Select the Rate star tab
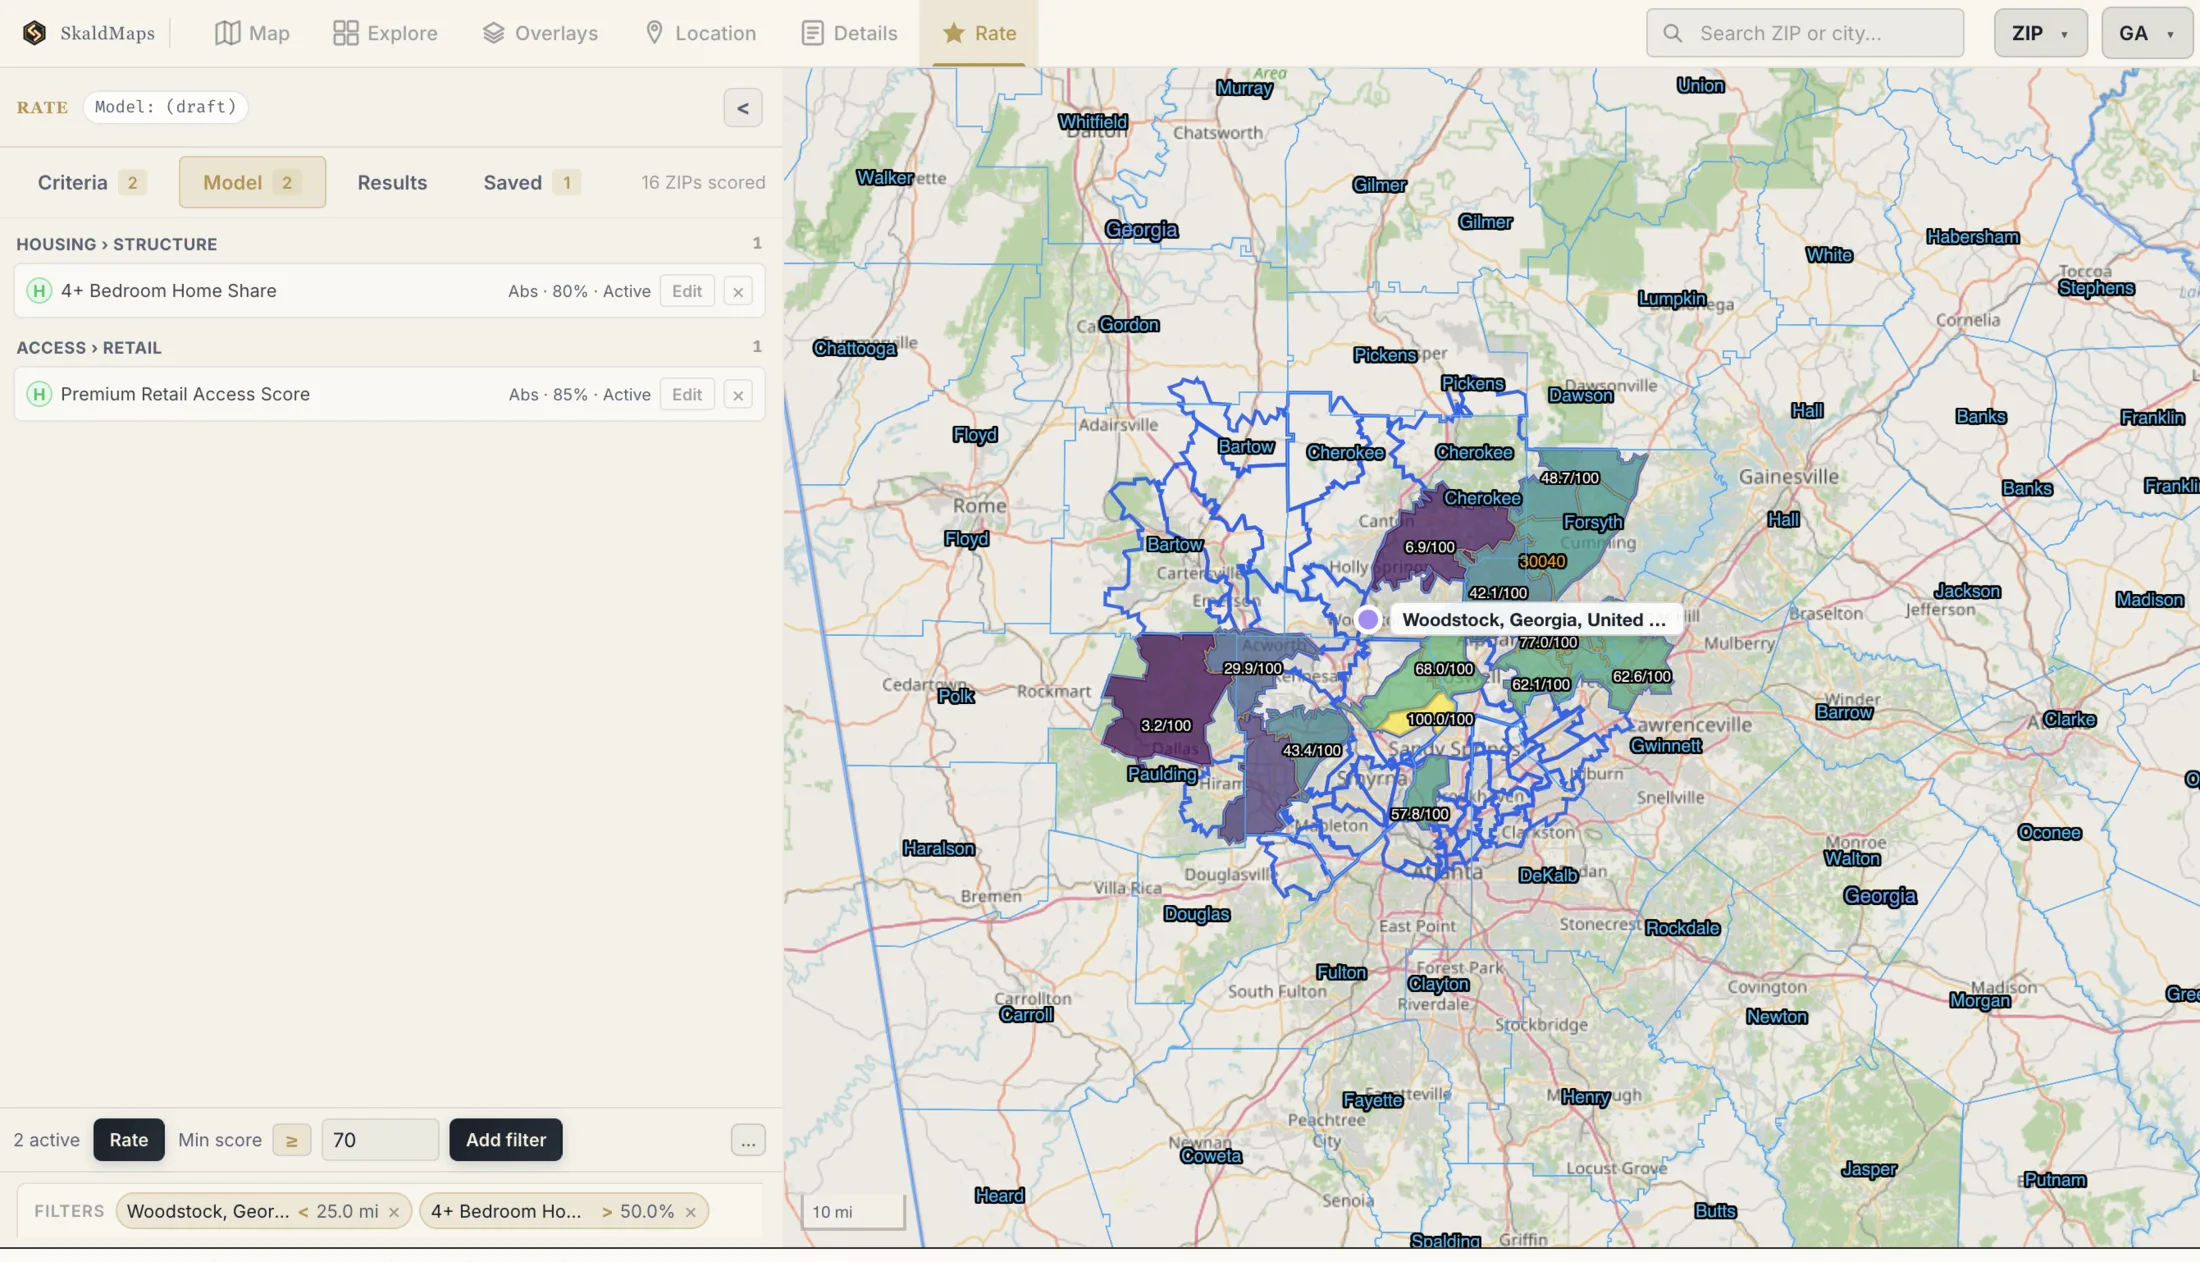 pos(979,33)
